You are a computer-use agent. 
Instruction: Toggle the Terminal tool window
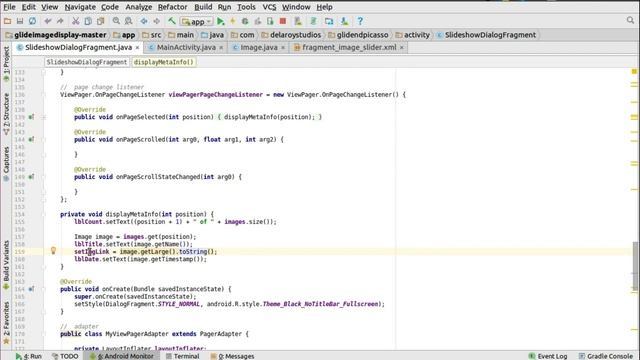coord(182,356)
